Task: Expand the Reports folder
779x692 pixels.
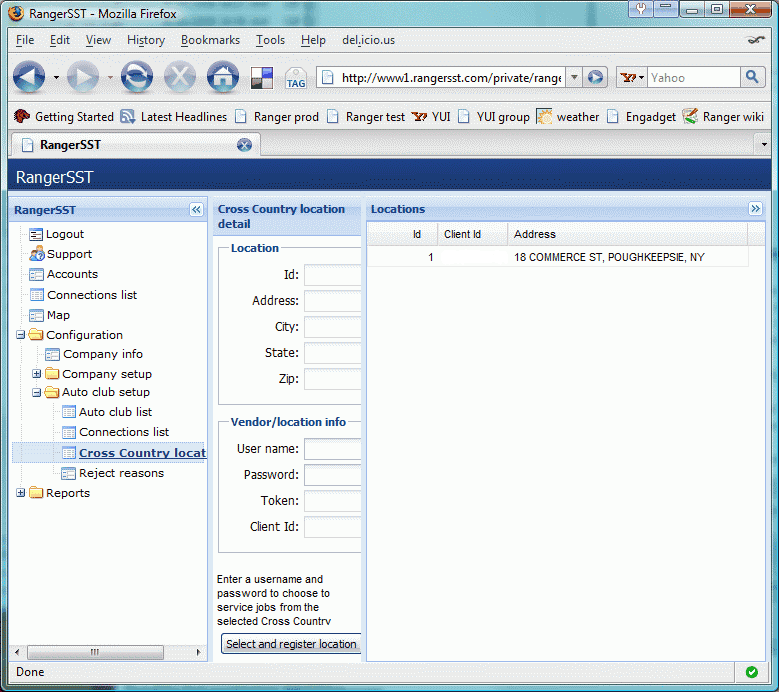Action: click(x=21, y=493)
